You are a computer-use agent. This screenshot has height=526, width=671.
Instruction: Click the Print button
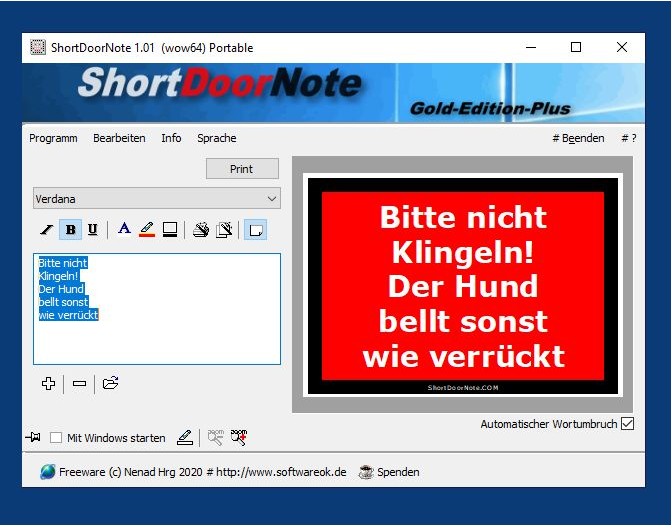pos(242,169)
